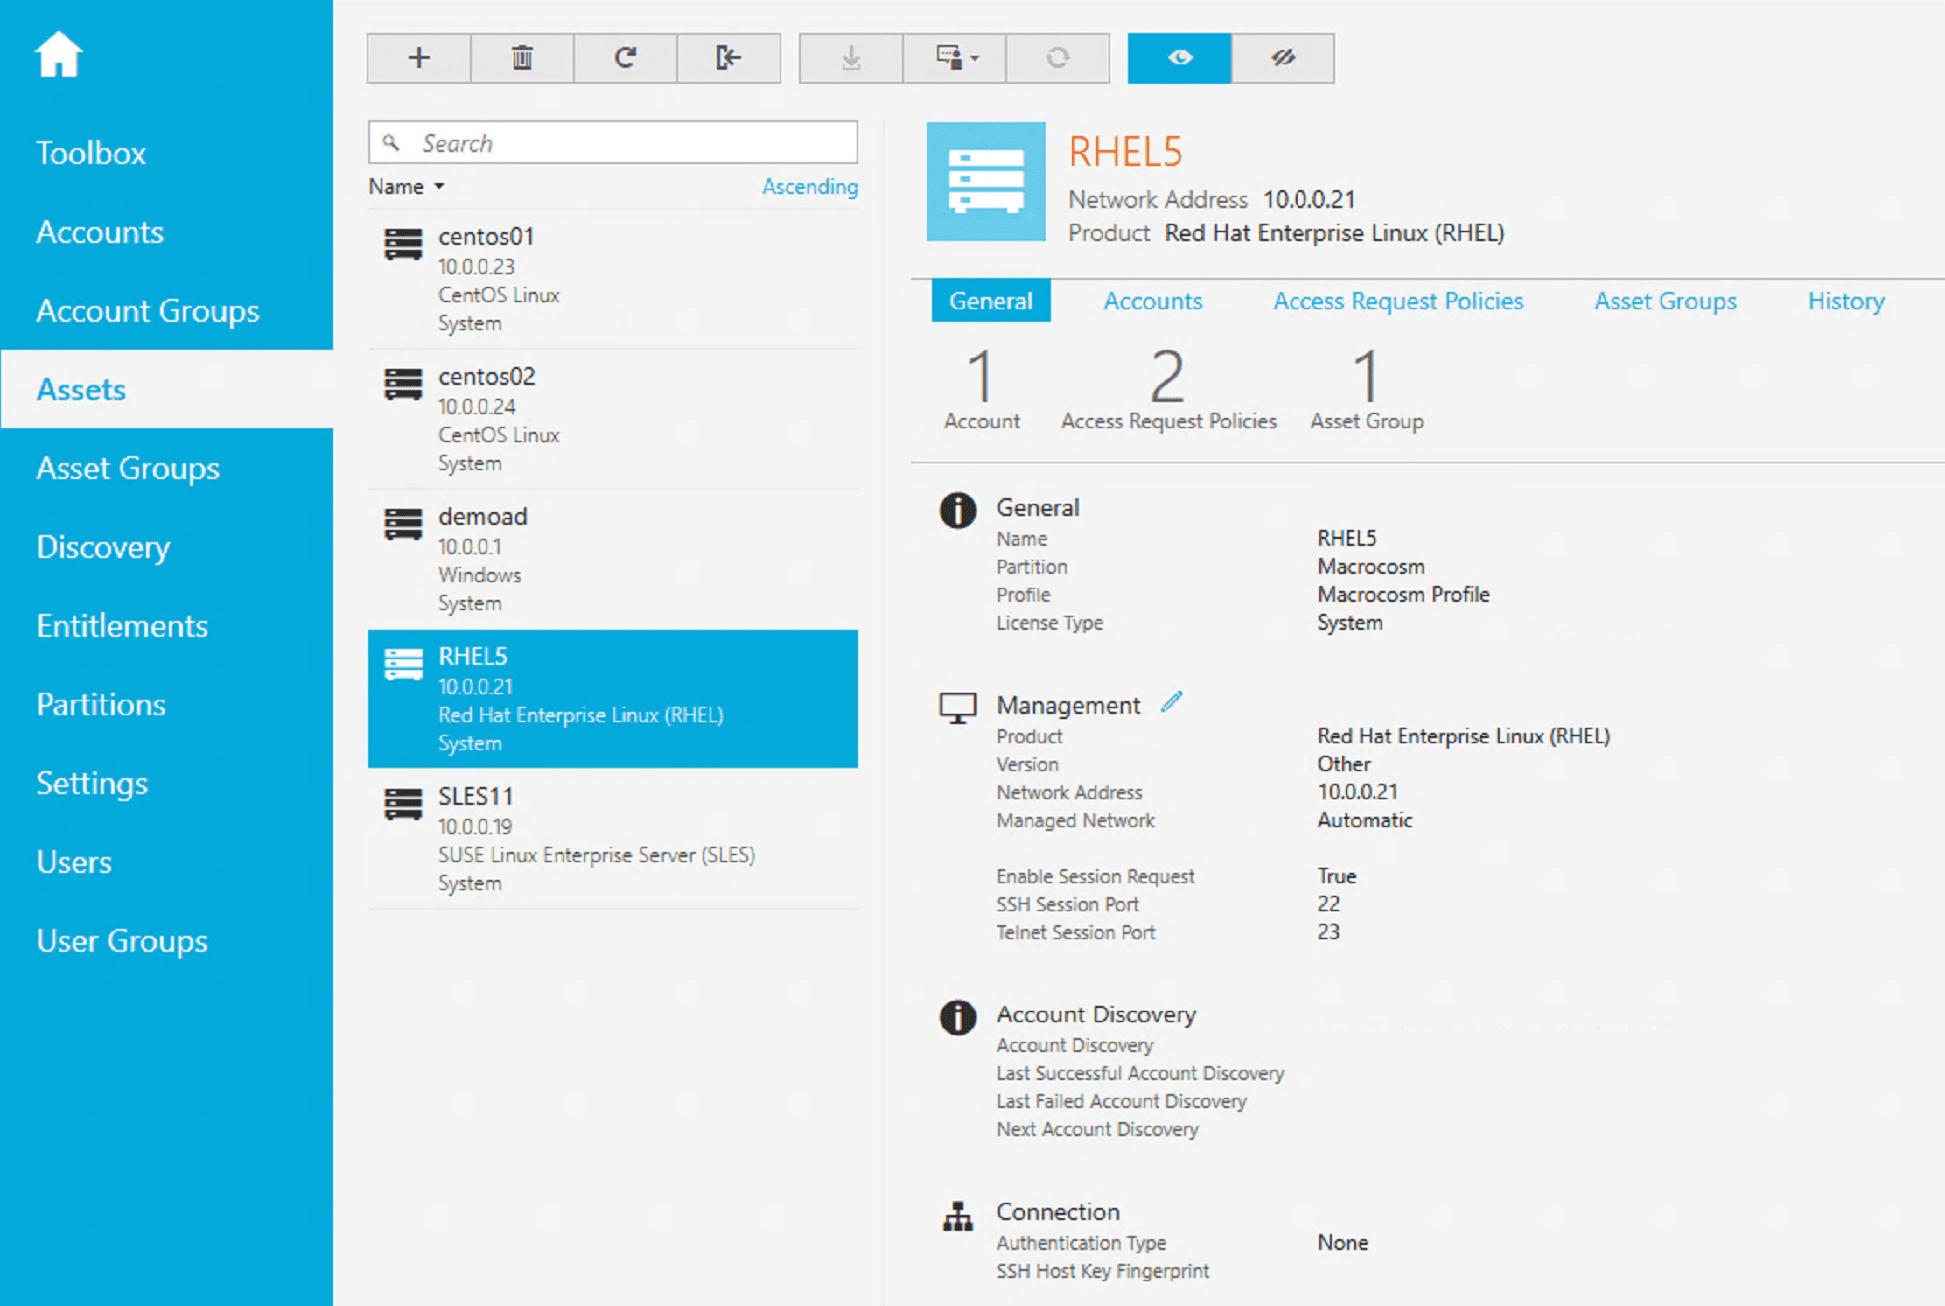Open the account password dropdown in toolbar

[x=955, y=58]
